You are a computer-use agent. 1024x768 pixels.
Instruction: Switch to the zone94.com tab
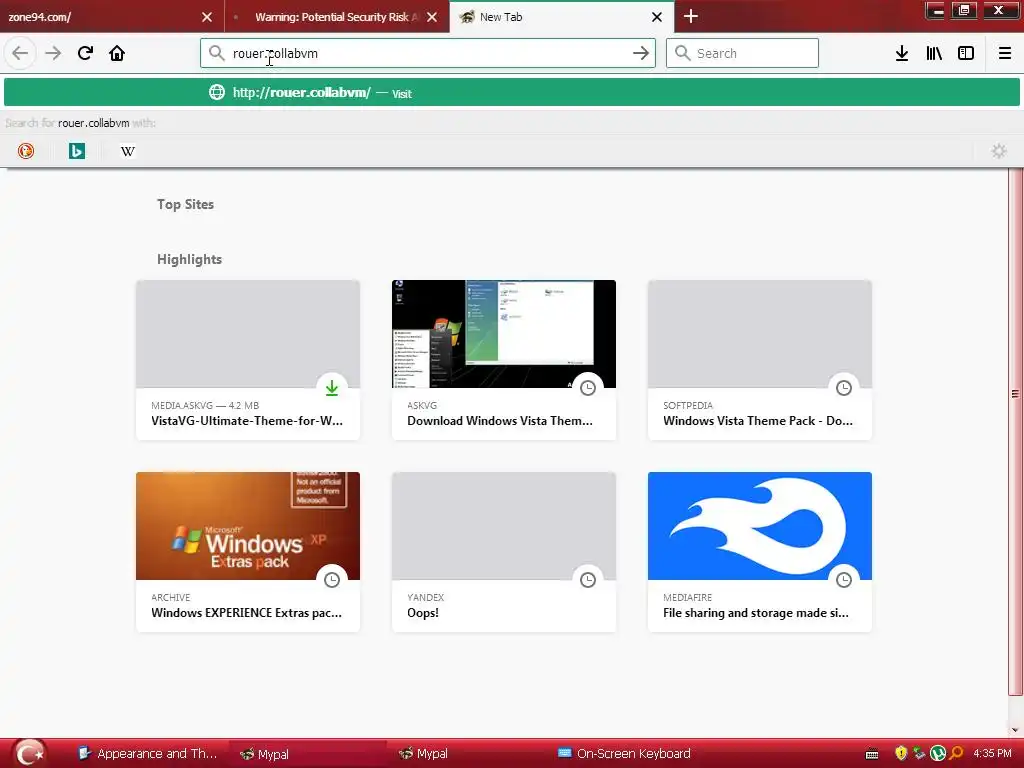pos(98,17)
